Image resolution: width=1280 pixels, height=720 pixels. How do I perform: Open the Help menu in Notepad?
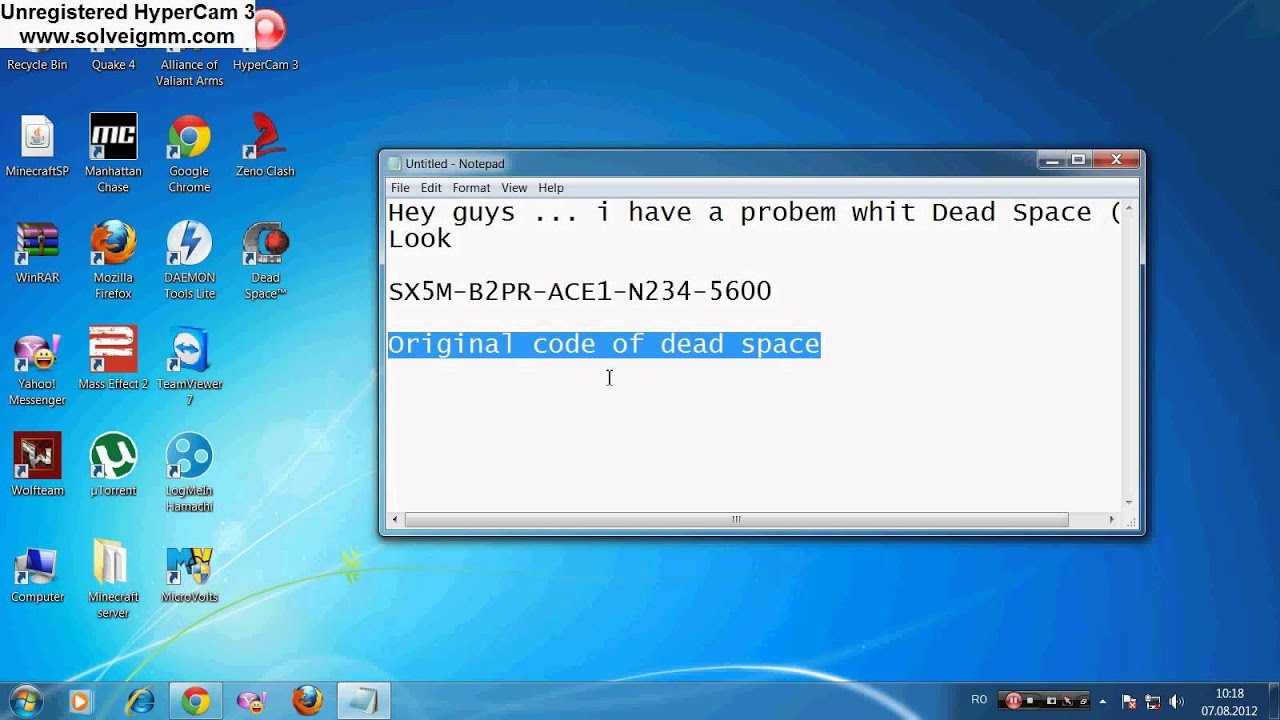tap(551, 188)
